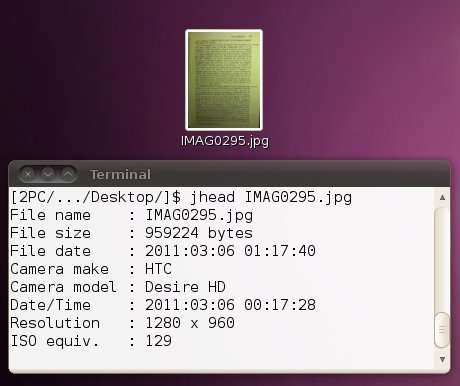The height and width of the screenshot is (386, 460).
Task: Click the terminal scrollbar thumb
Action: tap(442, 330)
